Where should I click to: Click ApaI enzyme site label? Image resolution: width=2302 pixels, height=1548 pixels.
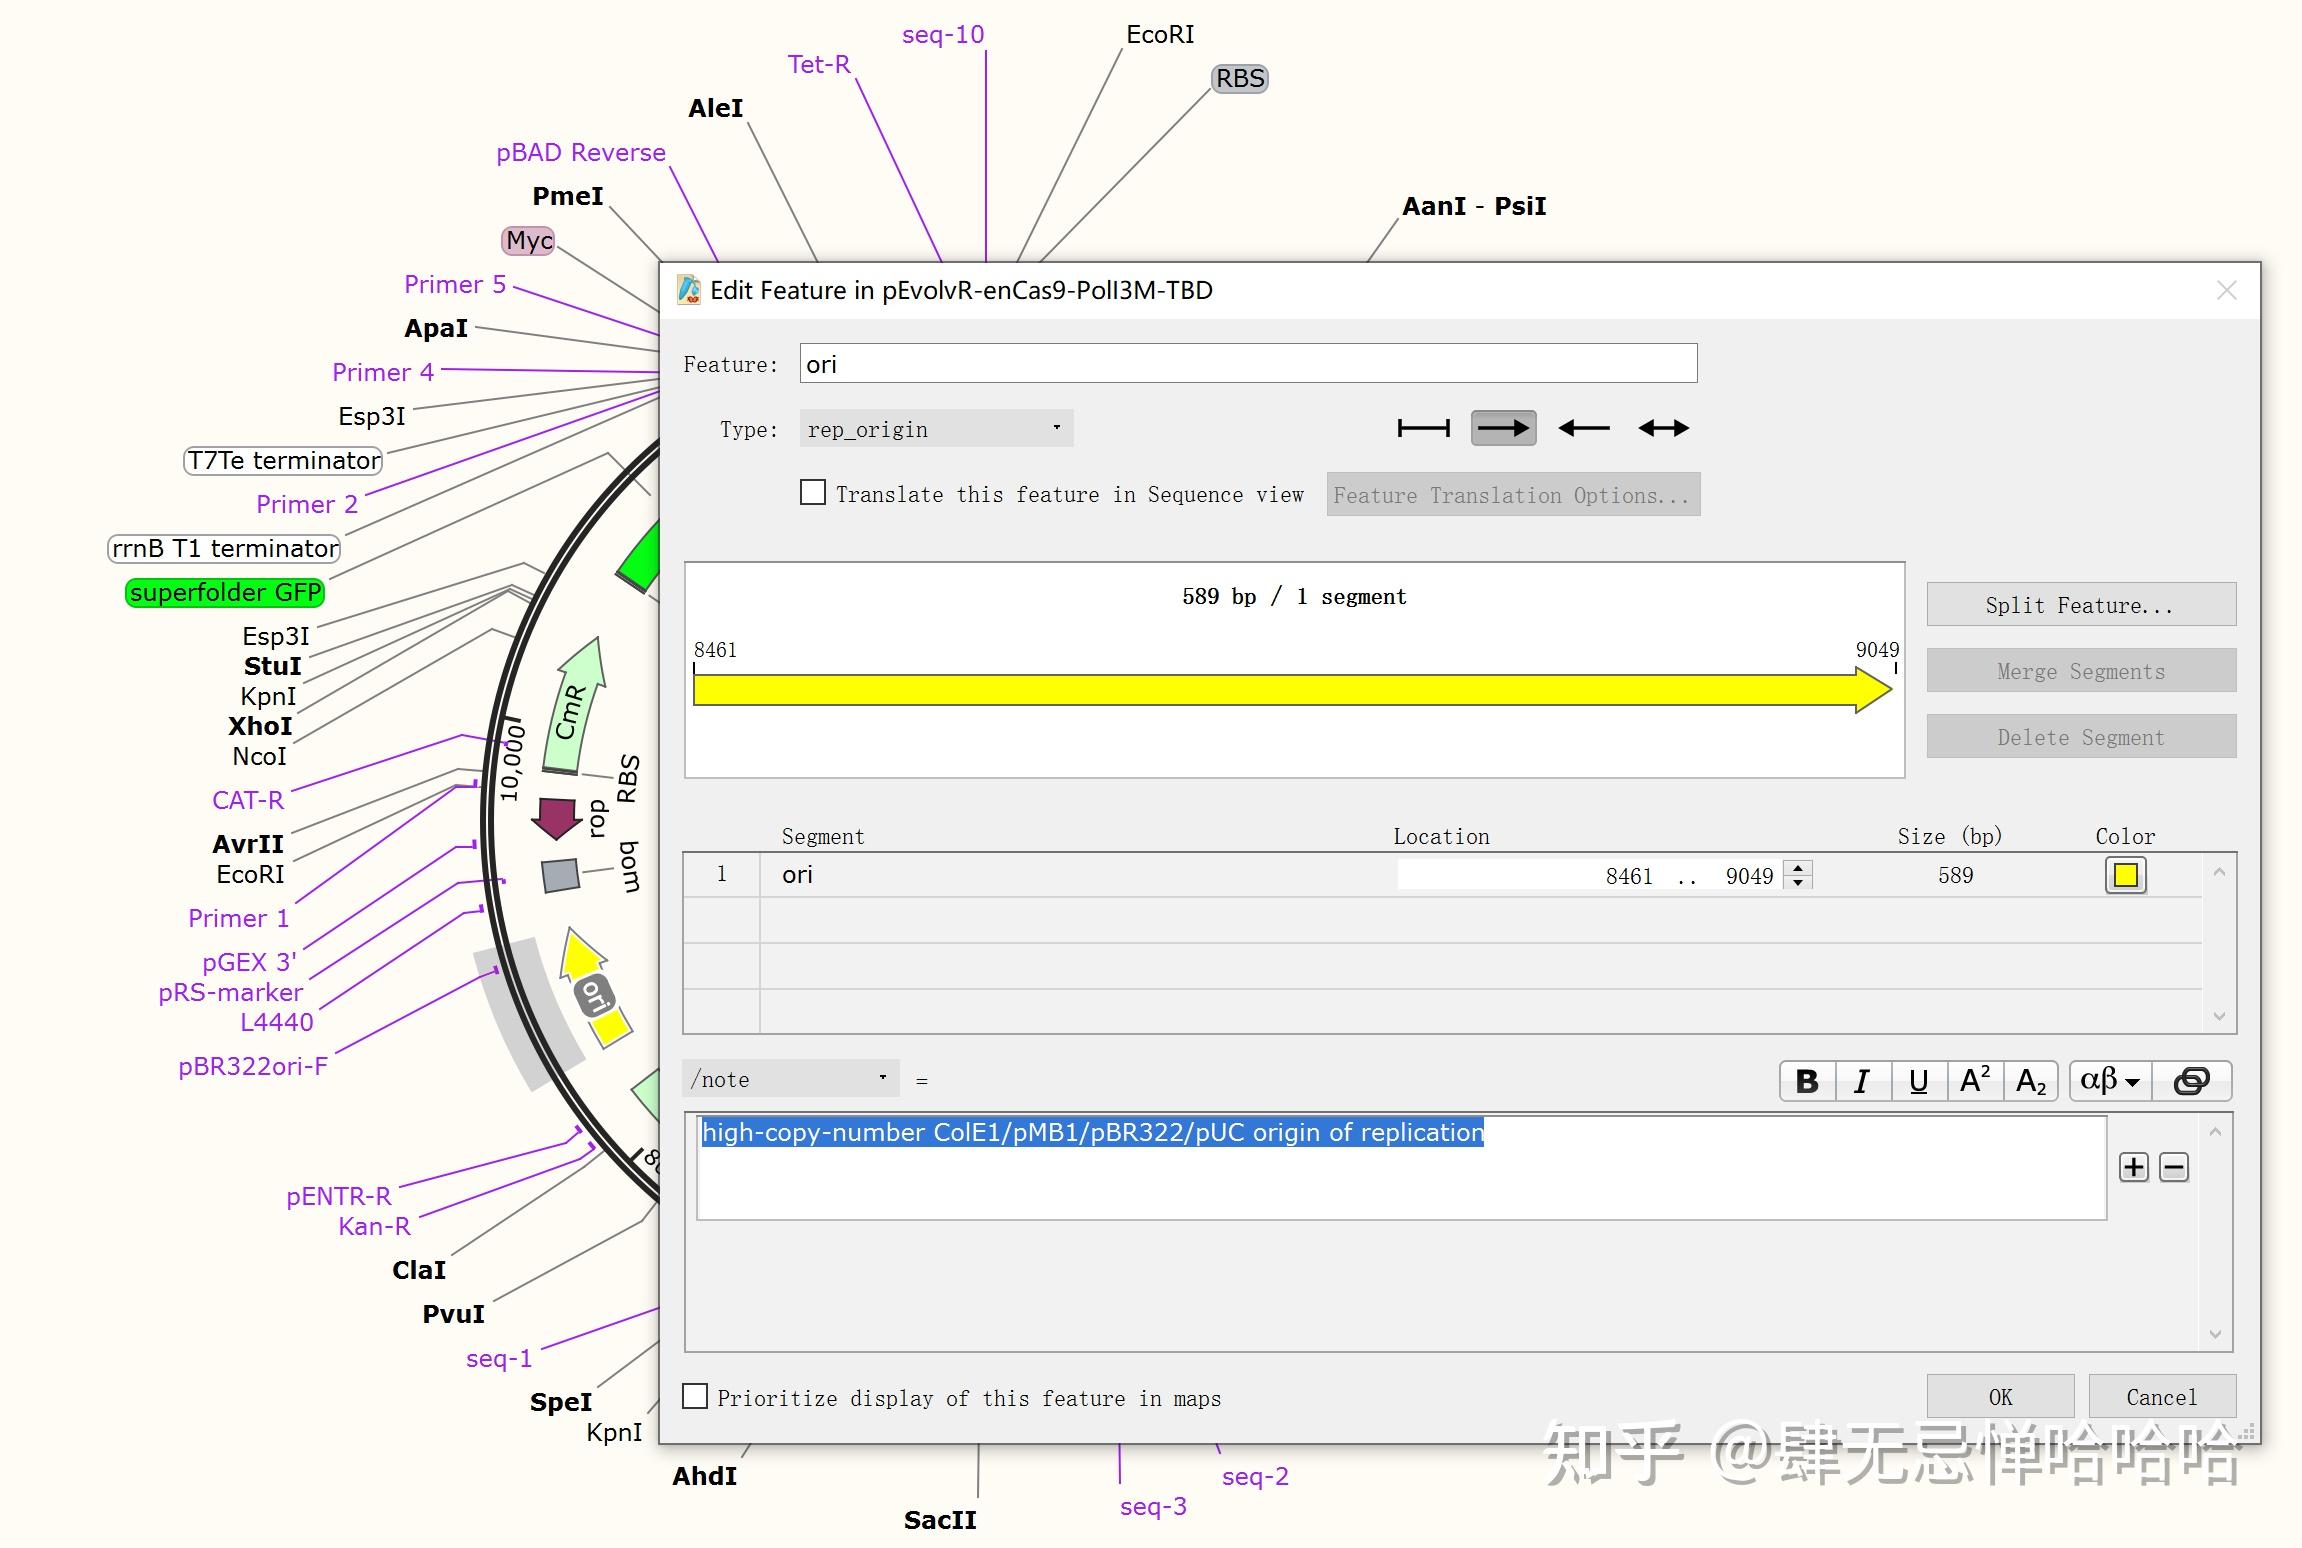click(x=435, y=328)
